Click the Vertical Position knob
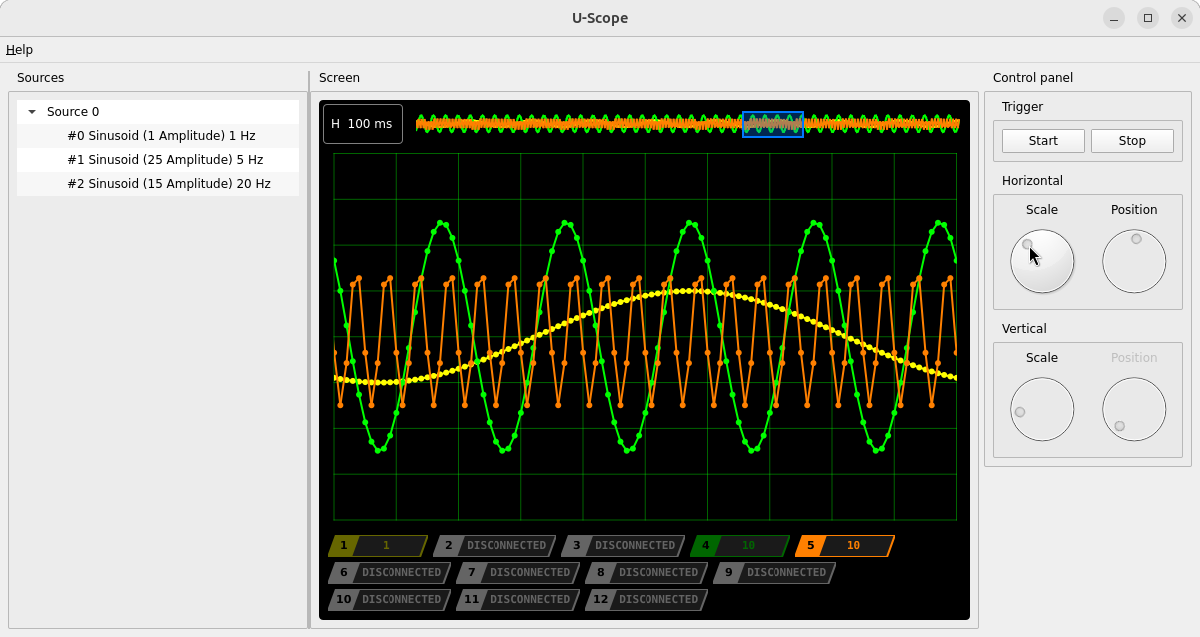This screenshot has width=1200, height=637. pos(1134,409)
